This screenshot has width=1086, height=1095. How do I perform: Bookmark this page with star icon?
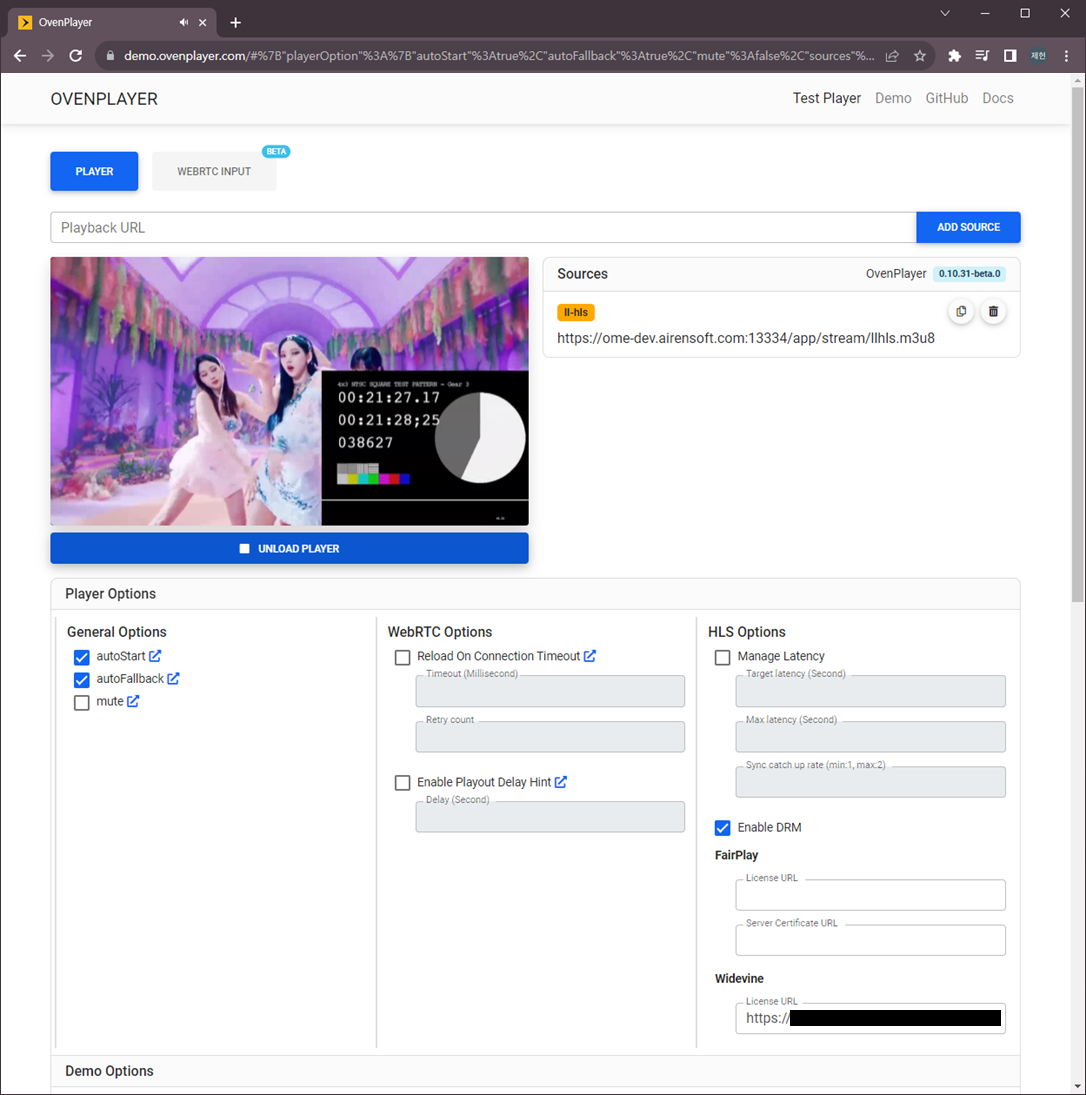coord(920,56)
